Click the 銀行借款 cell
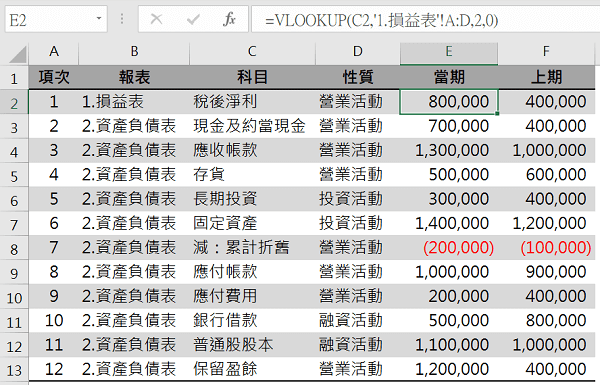The image size is (600, 385). click(x=252, y=321)
